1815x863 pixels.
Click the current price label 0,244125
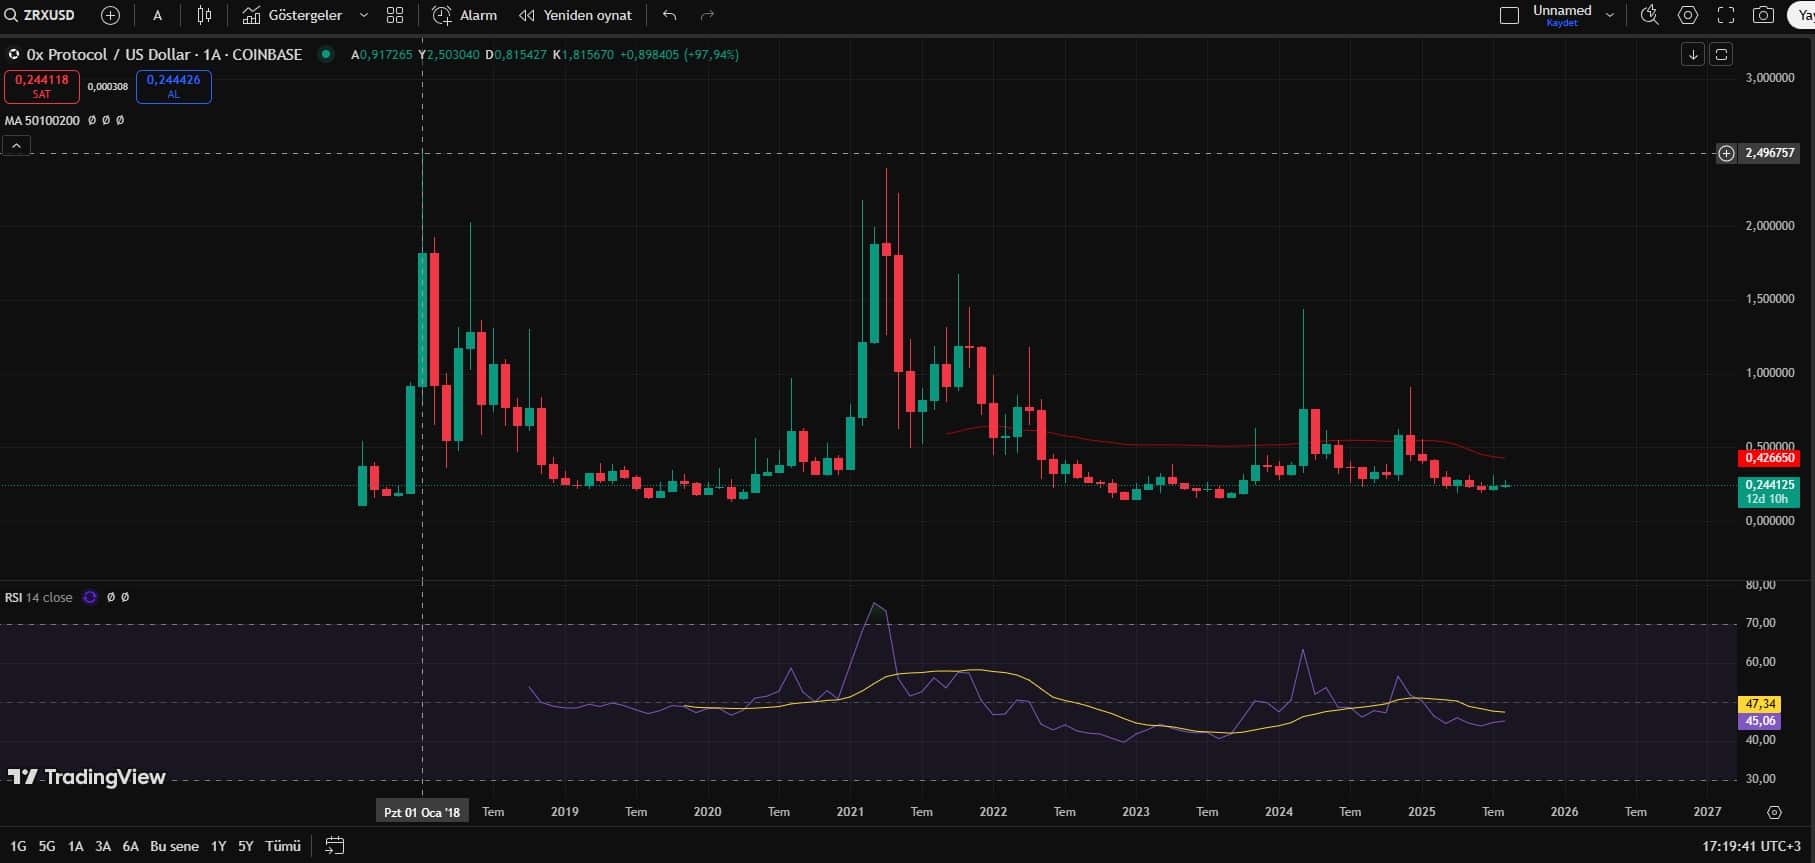coord(1769,485)
